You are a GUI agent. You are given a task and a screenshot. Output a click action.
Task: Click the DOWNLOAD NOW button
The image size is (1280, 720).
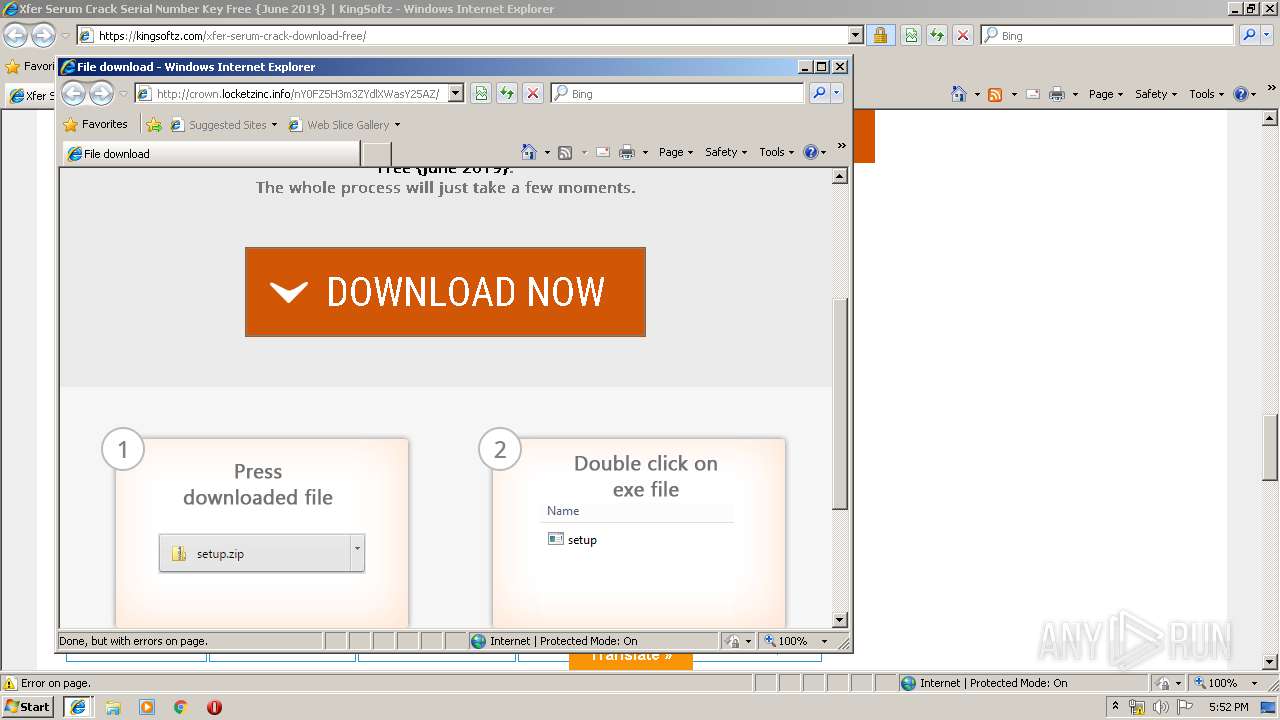click(x=445, y=292)
